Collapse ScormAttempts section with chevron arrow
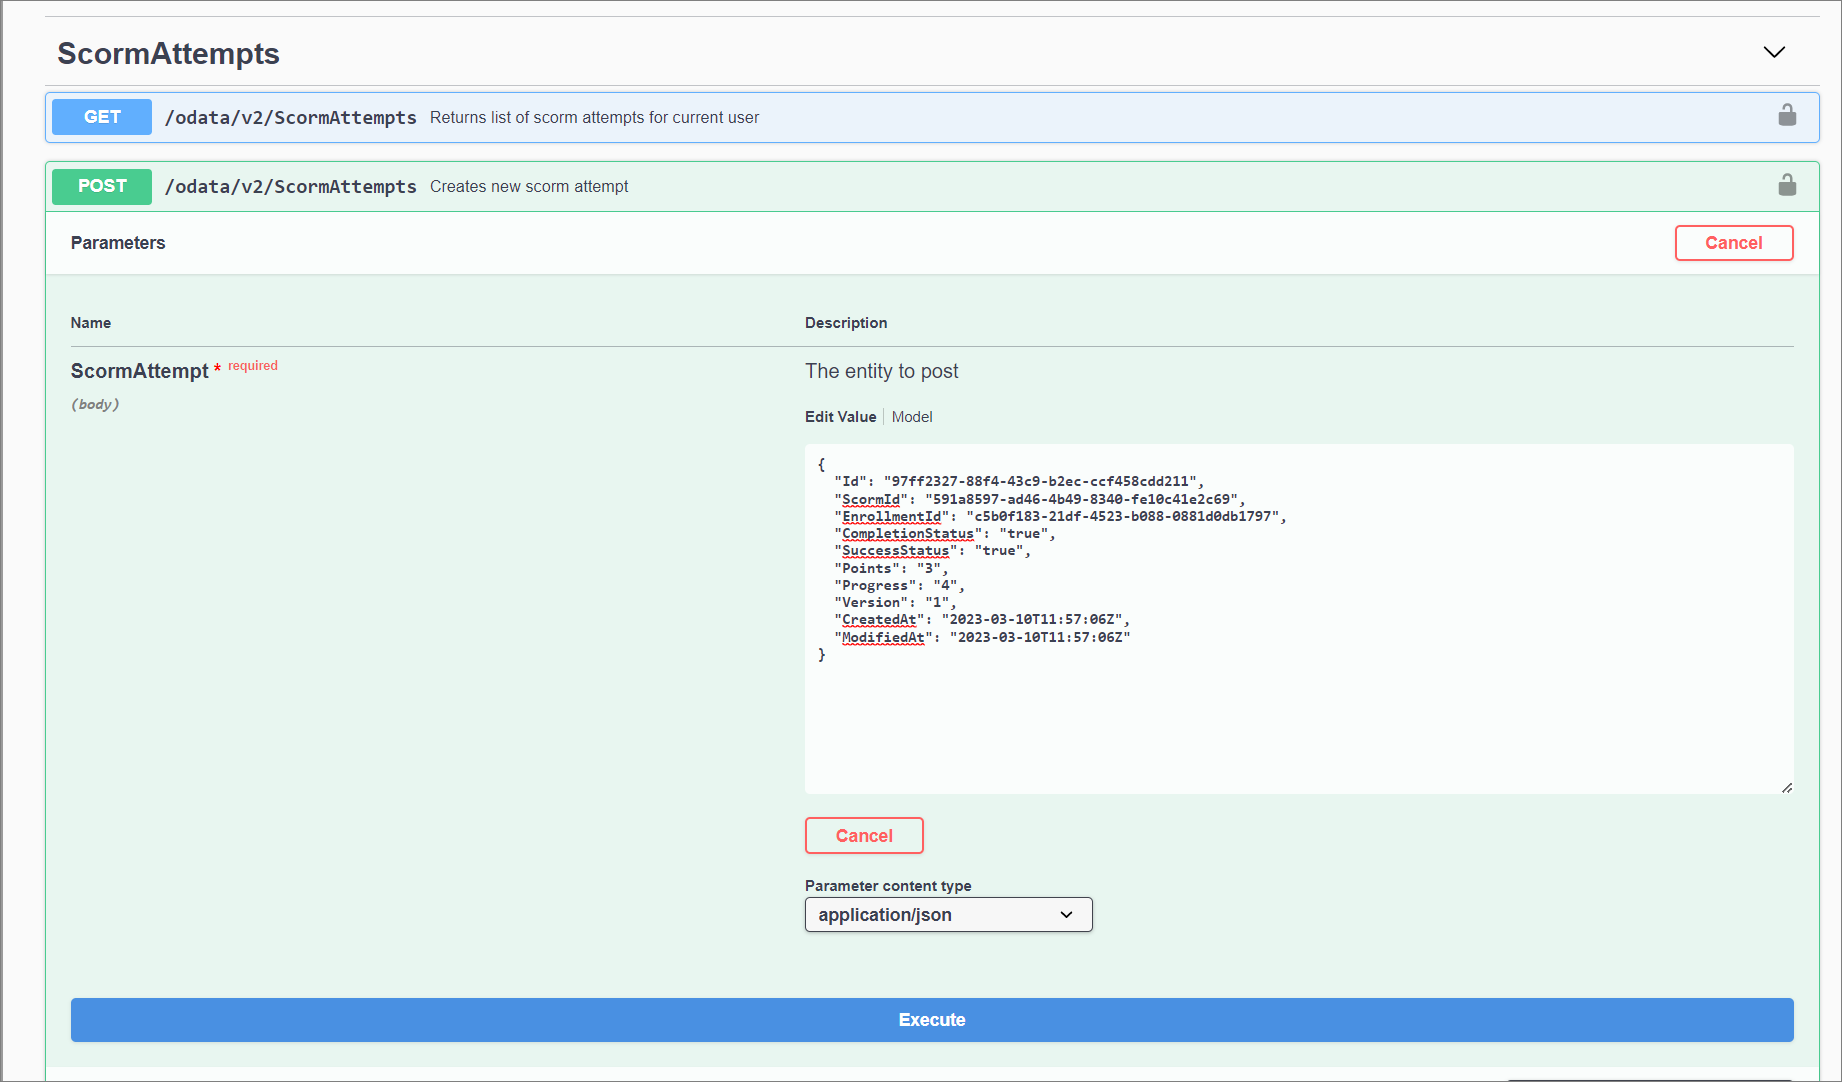 point(1773,52)
